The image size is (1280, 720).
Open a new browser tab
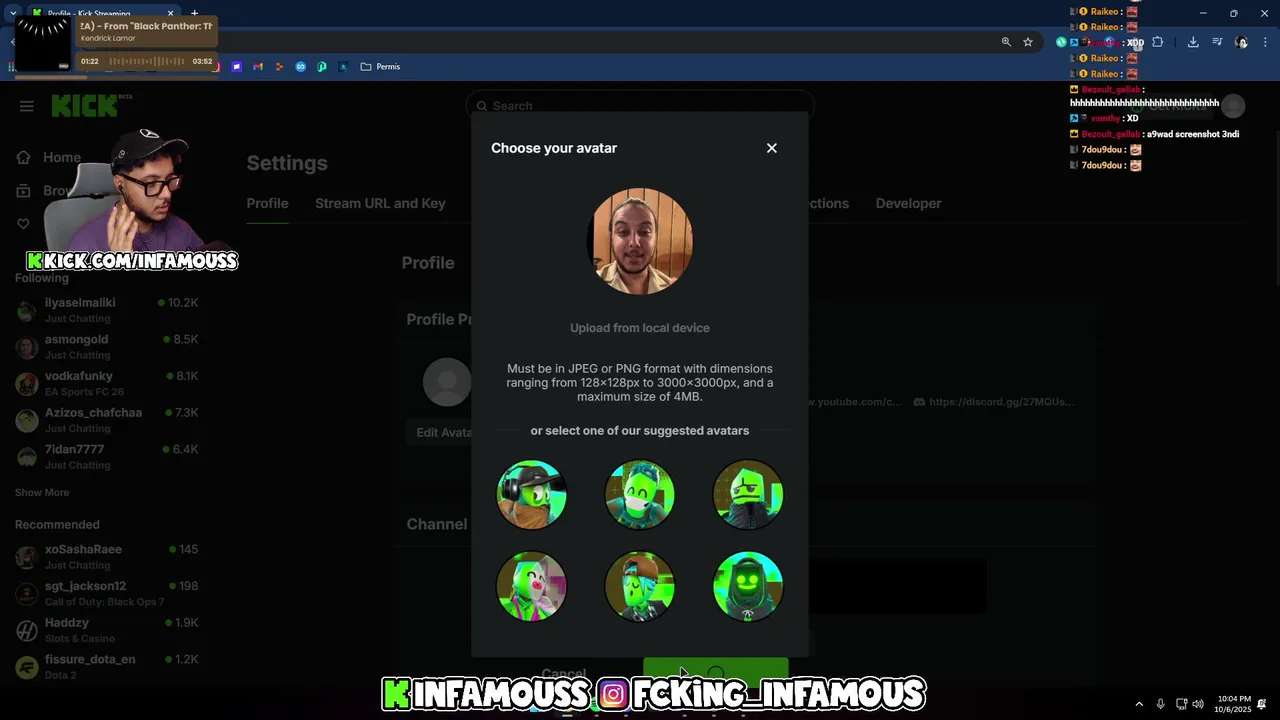click(x=194, y=14)
